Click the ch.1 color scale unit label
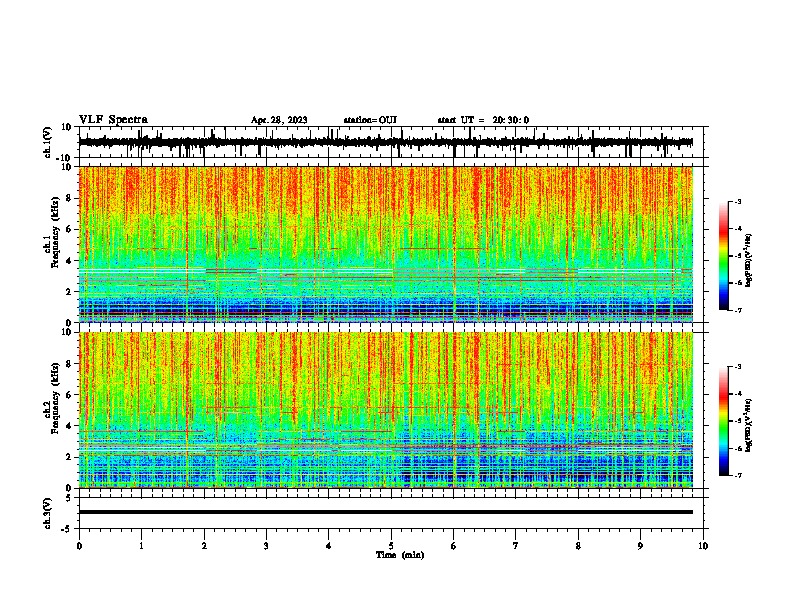Viewport: 792px width, 612px height. [749, 260]
